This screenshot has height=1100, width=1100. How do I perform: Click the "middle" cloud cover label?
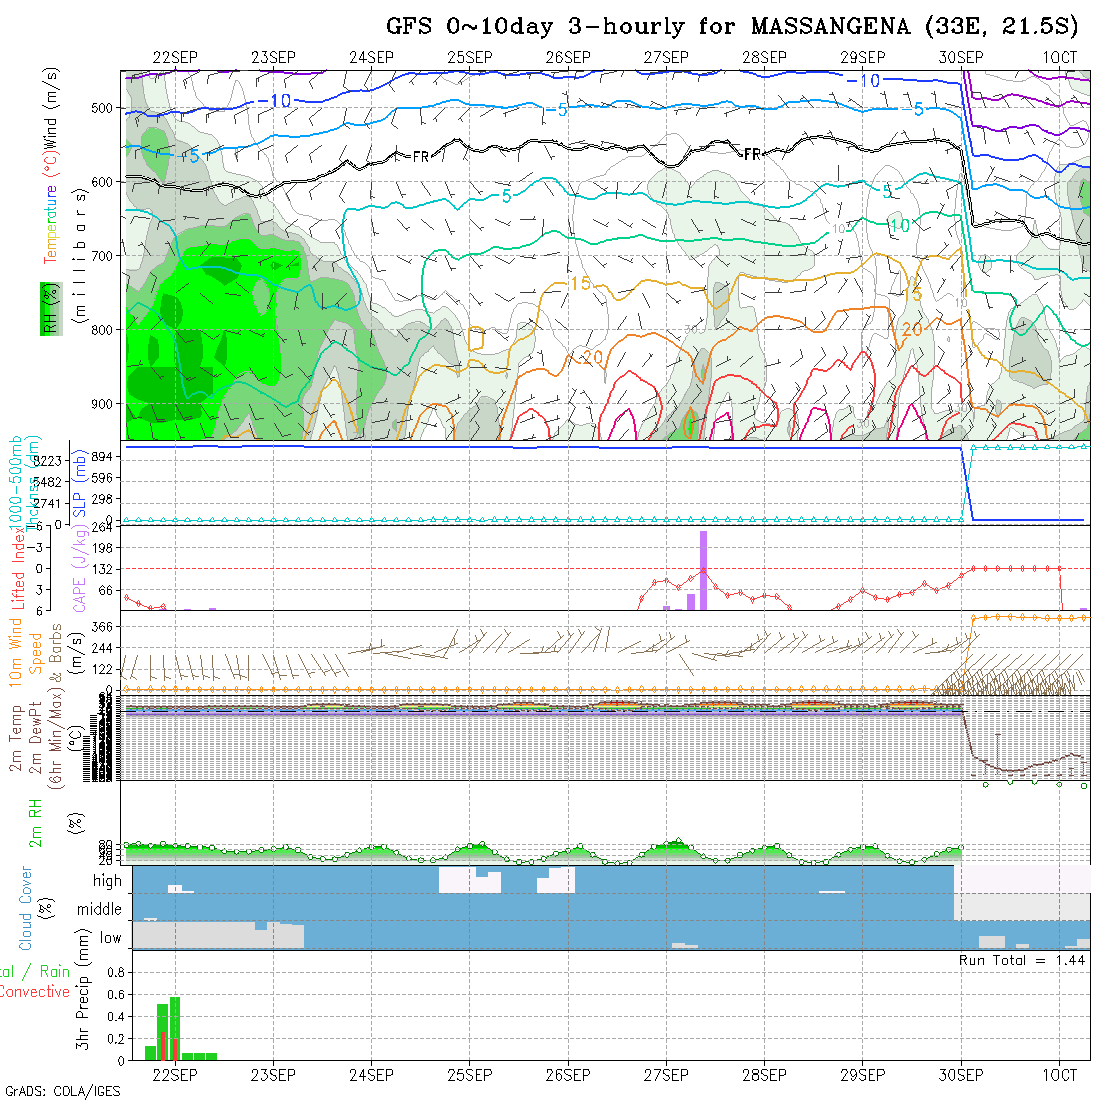pos(100,910)
